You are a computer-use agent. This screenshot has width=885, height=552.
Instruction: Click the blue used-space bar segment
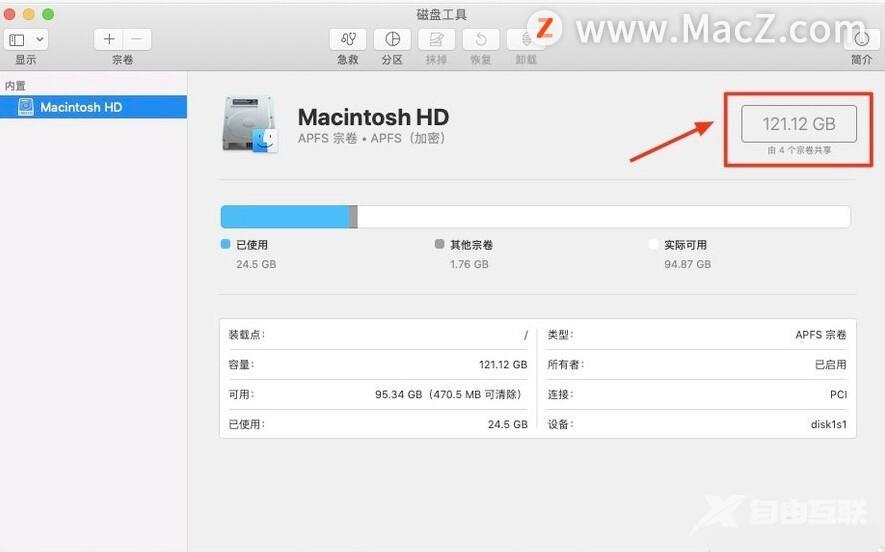pos(283,217)
